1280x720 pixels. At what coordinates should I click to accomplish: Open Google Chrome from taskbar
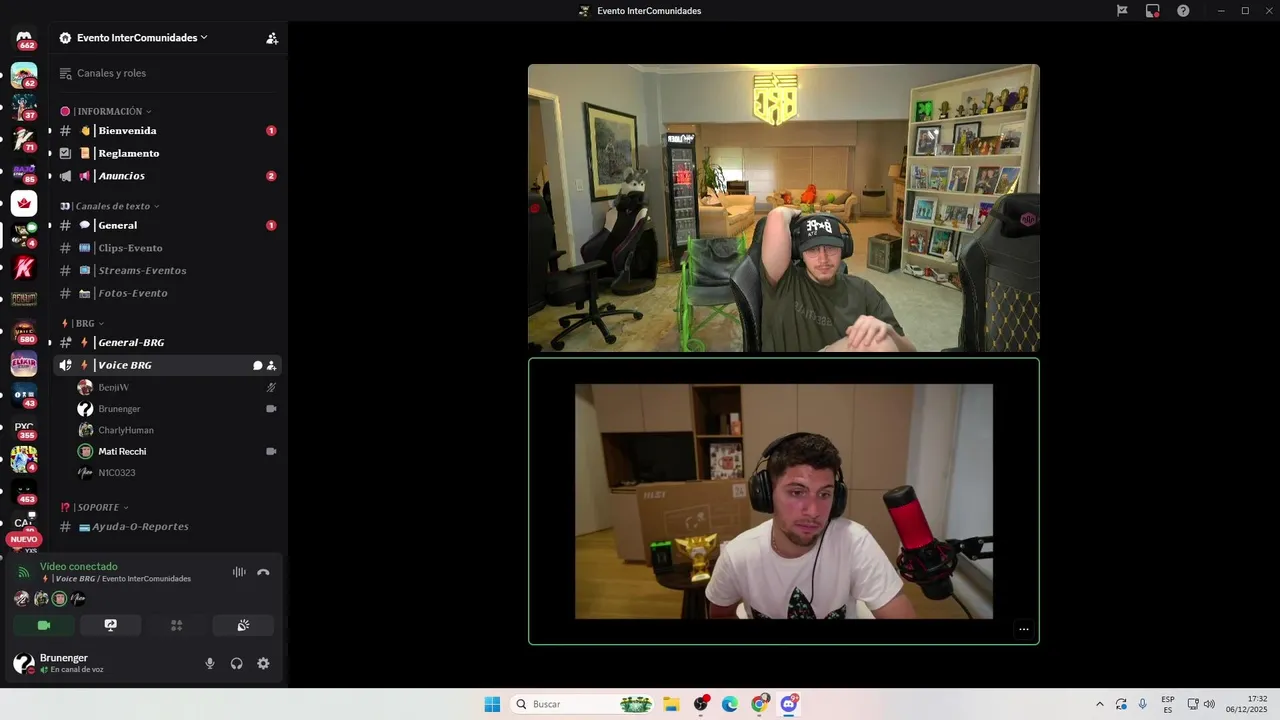760,704
